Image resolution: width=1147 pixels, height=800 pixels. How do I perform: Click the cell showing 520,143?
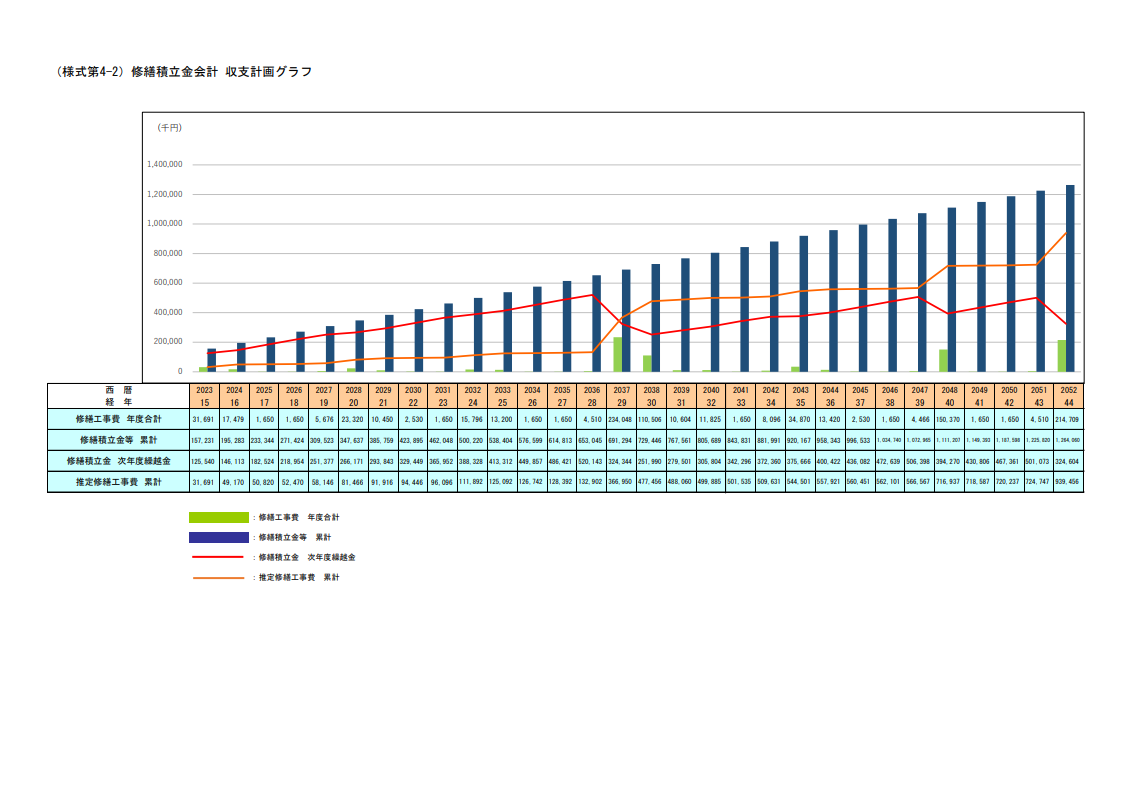point(592,461)
